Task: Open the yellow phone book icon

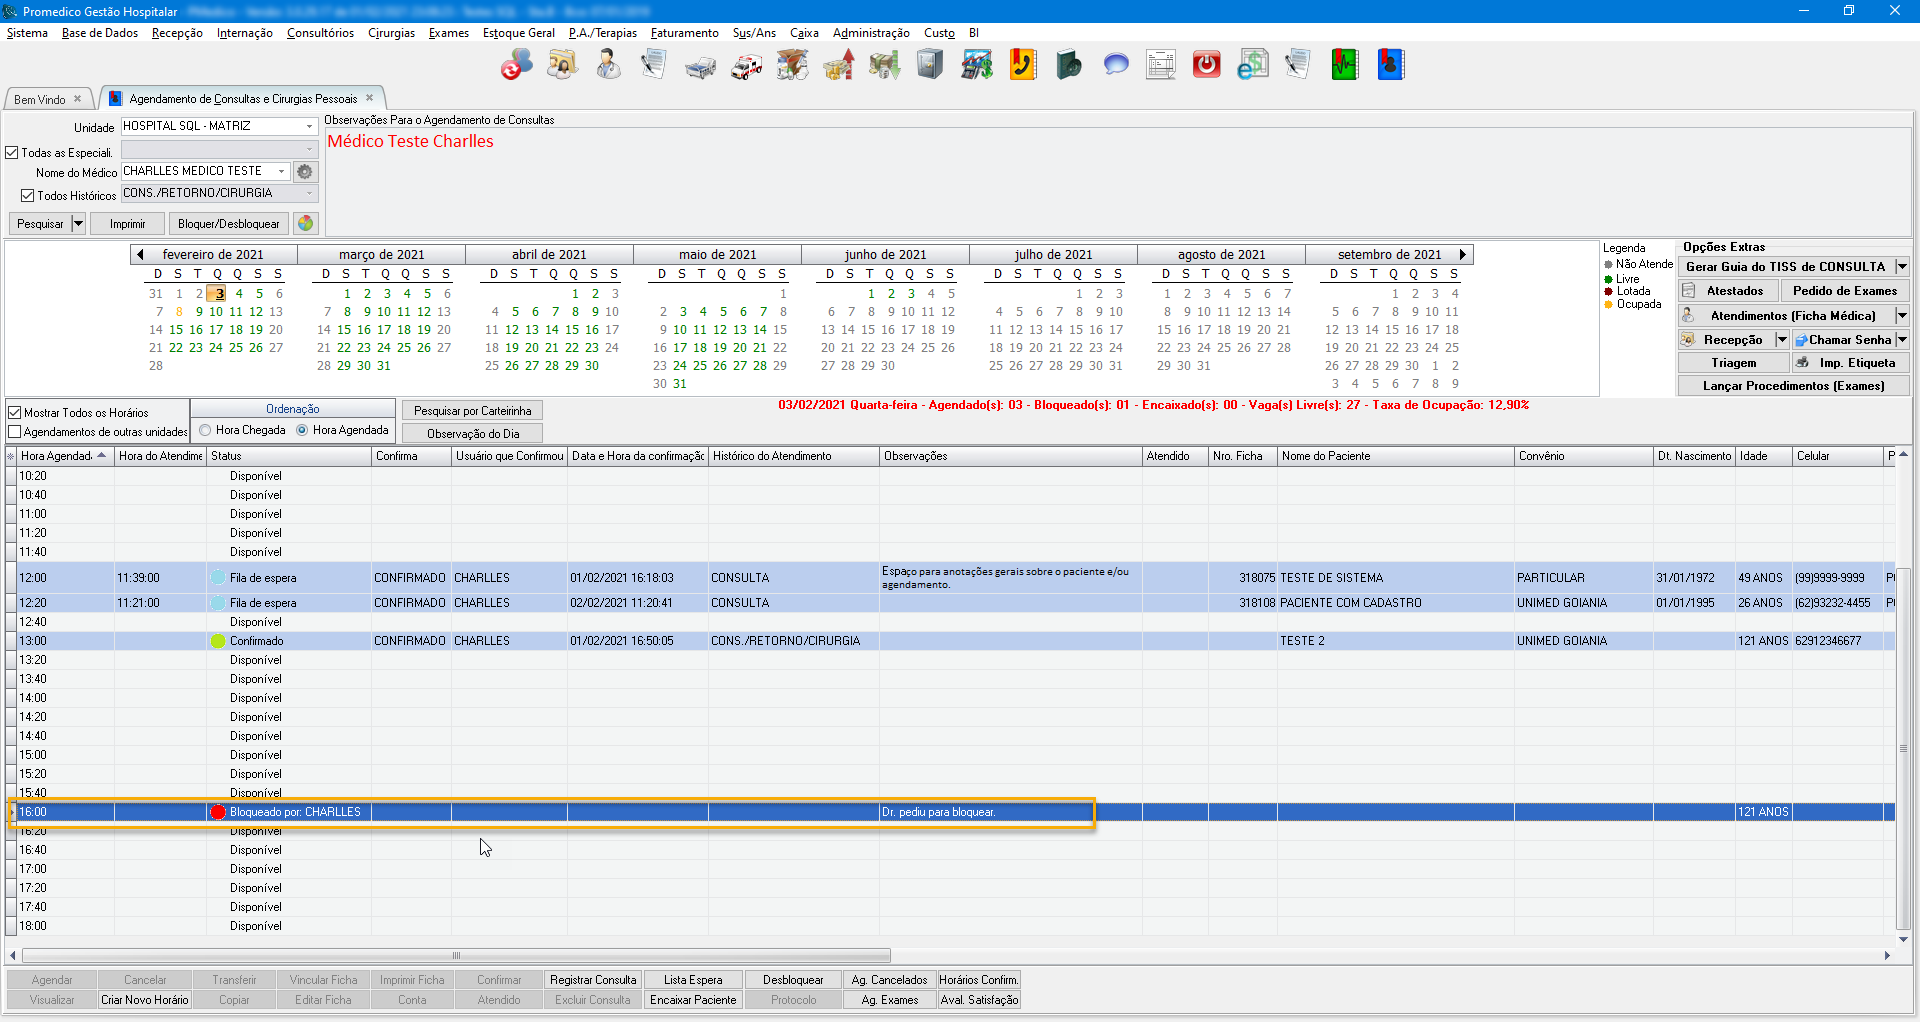Action: (x=1022, y=66)
